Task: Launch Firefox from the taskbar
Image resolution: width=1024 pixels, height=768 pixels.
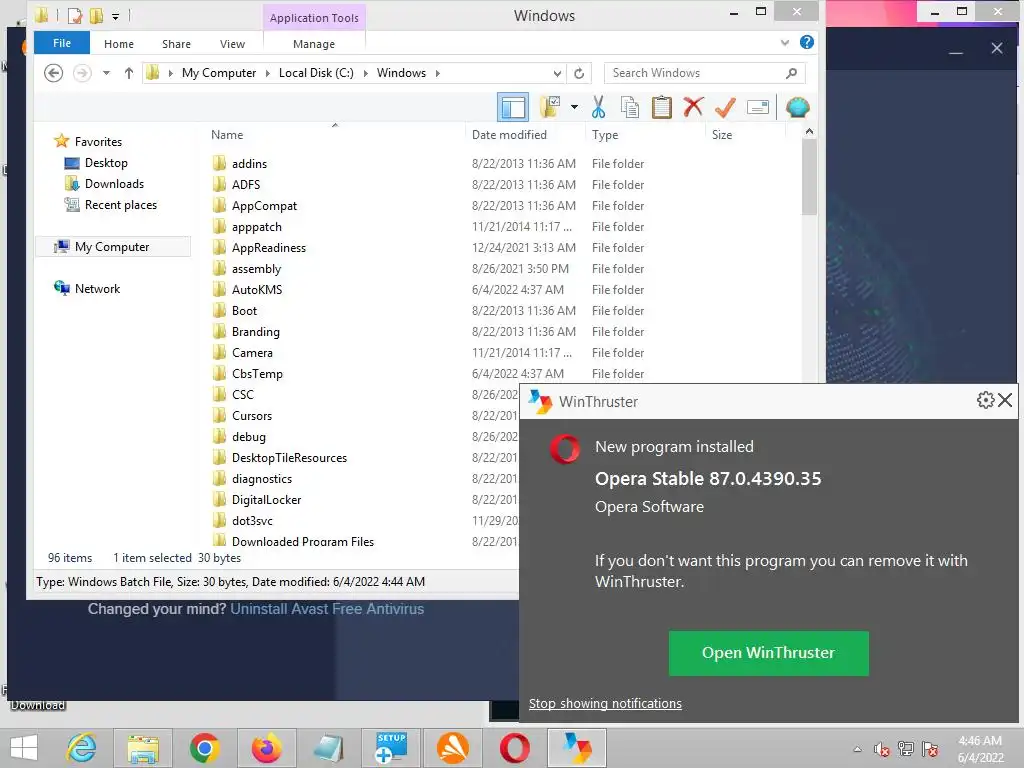Action: coord(266,748)
